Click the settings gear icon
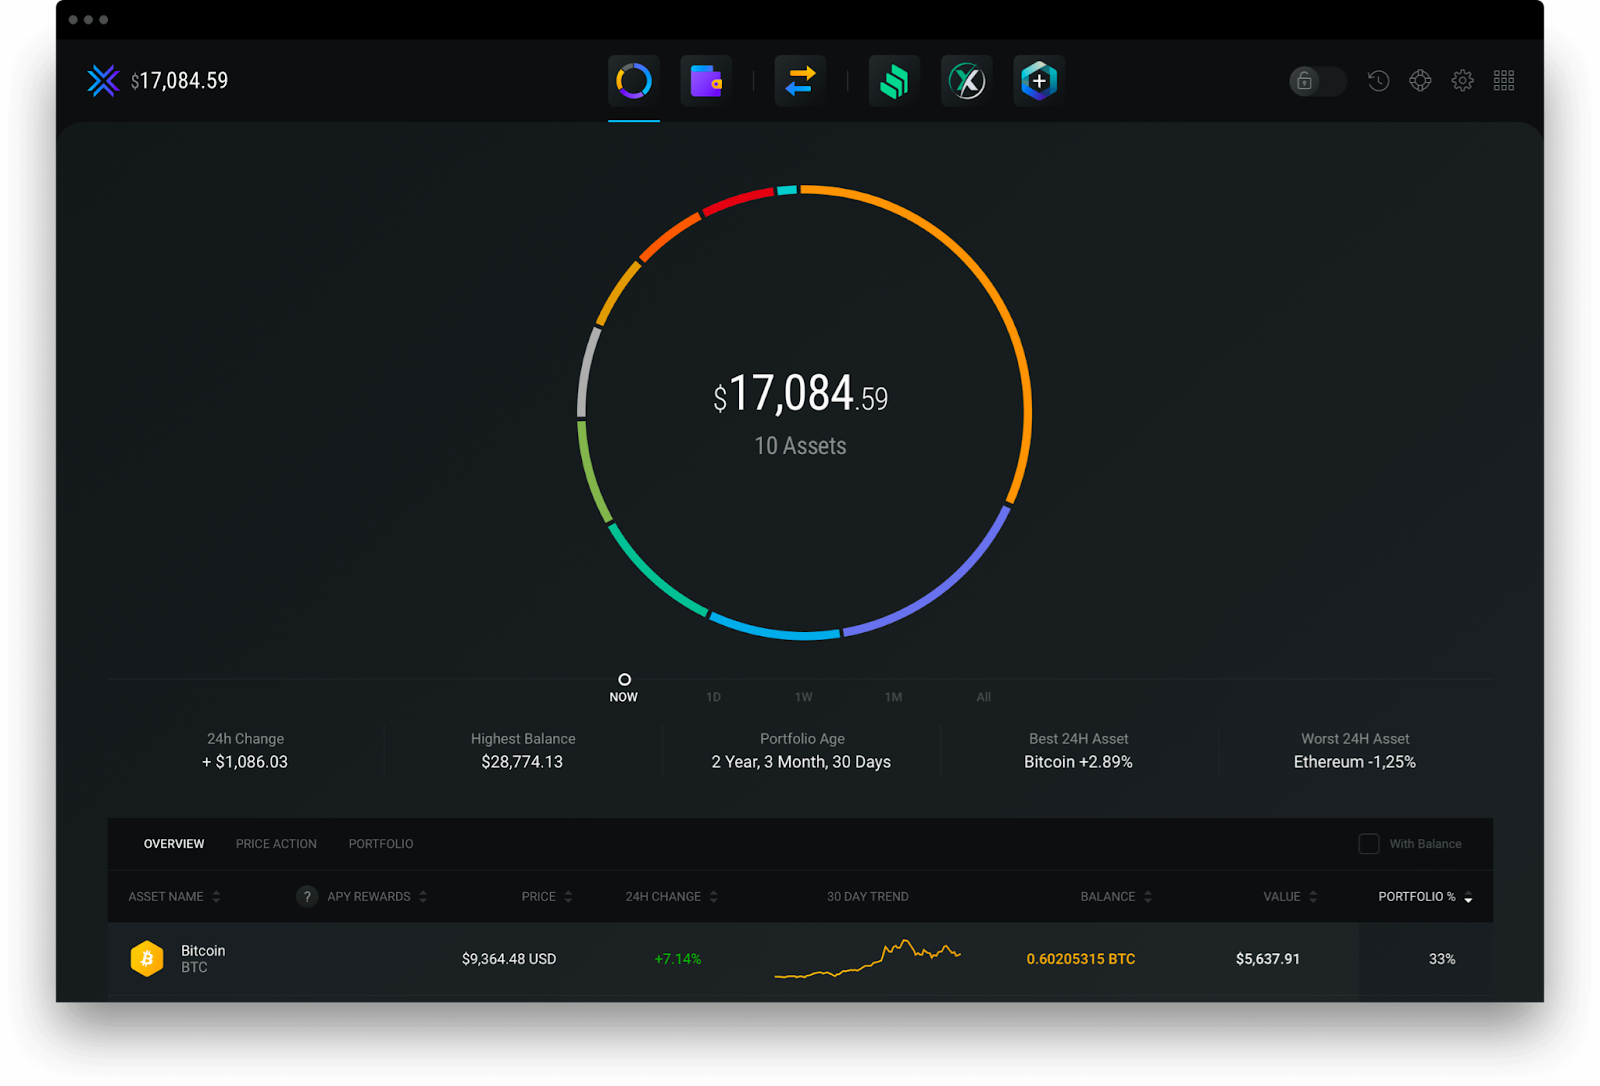Screen dimensions: 1600x1086 click(x=1462, y=81)
